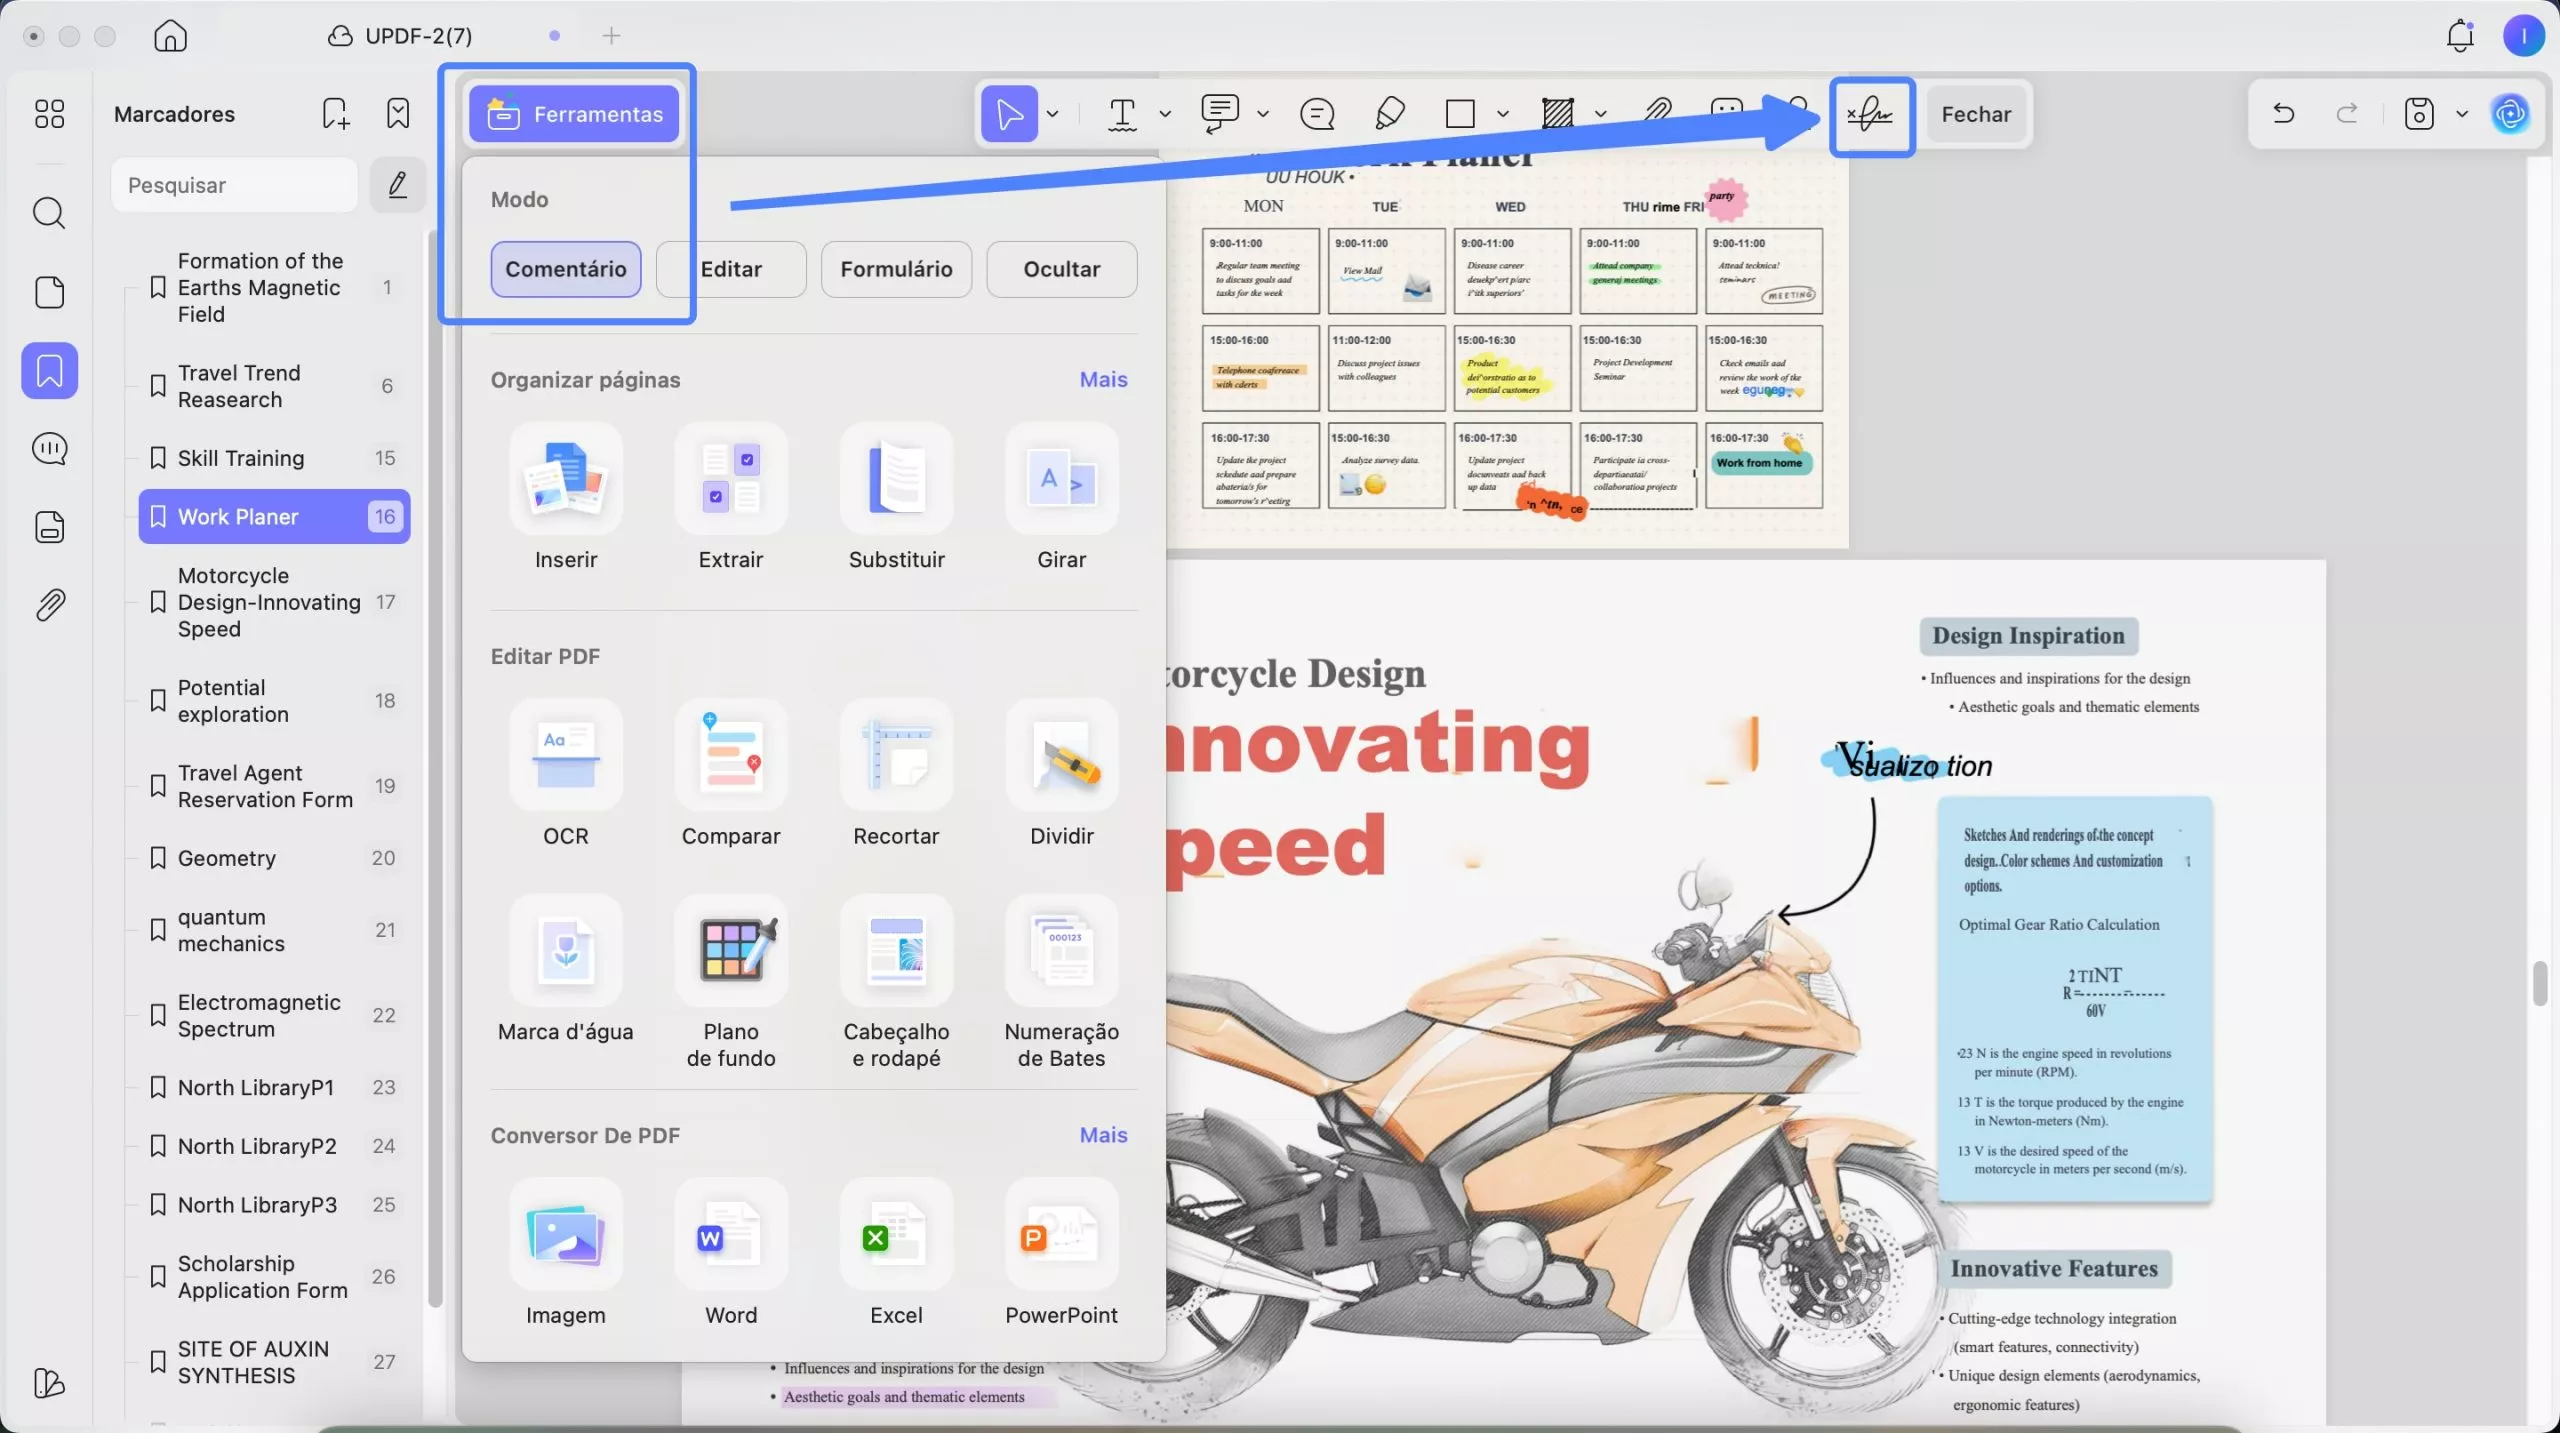2560x1433 pixels.
Task: Expand the save options dropdown arrow
Action: tap(2462, 114)
